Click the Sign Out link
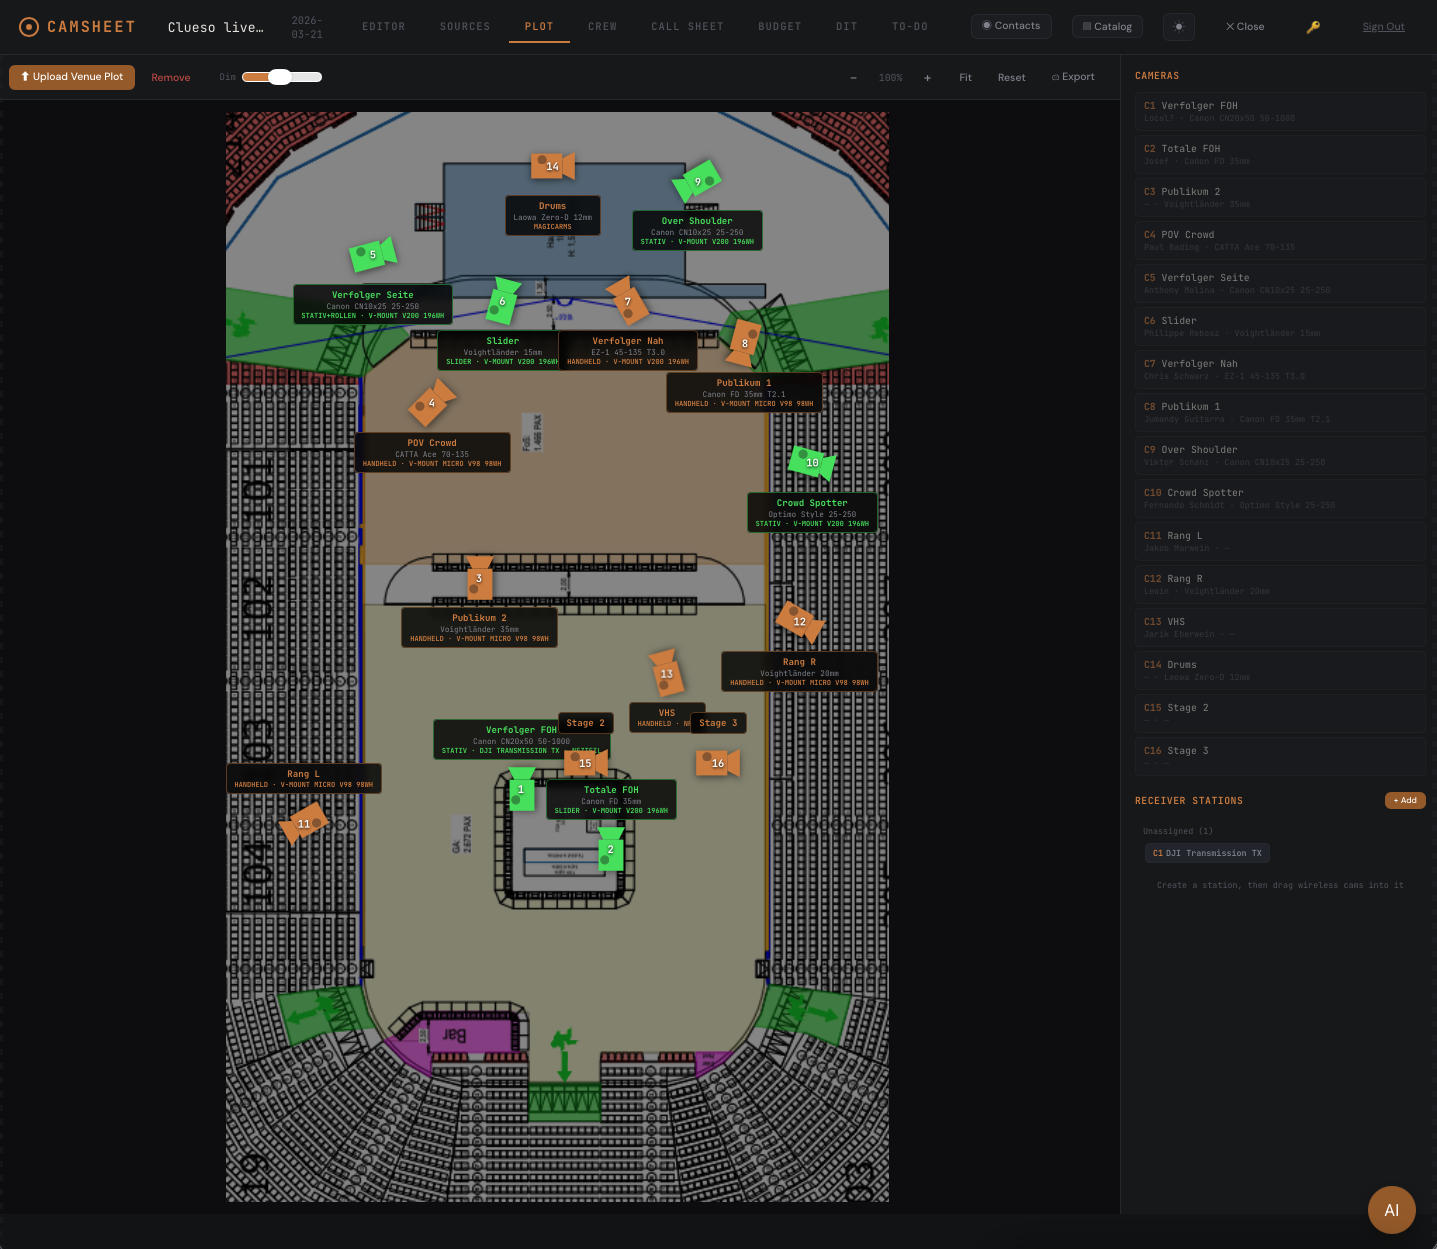Image resolution: width=1437 pixels, height=1249 pixels. (x=1383, y=26)
